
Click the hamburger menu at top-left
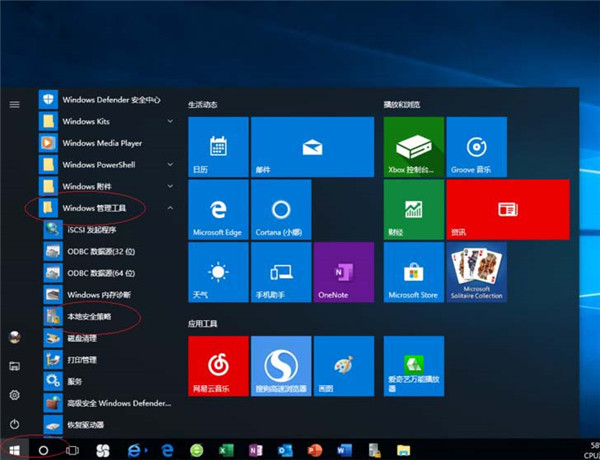14,103
